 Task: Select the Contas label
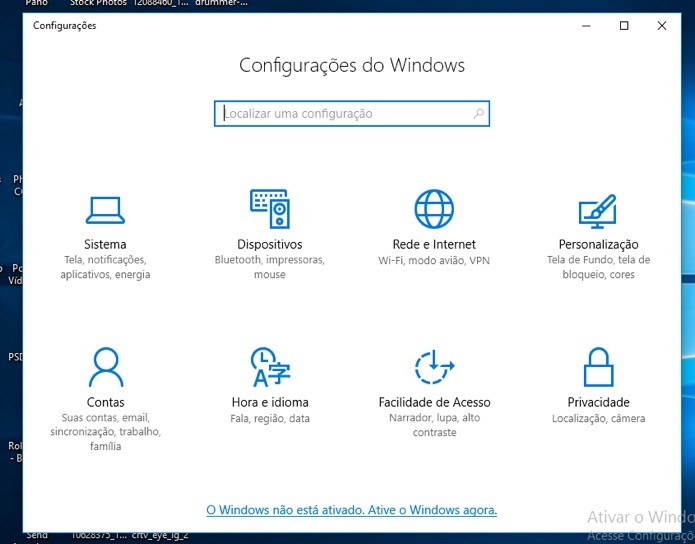pos(105,402)
